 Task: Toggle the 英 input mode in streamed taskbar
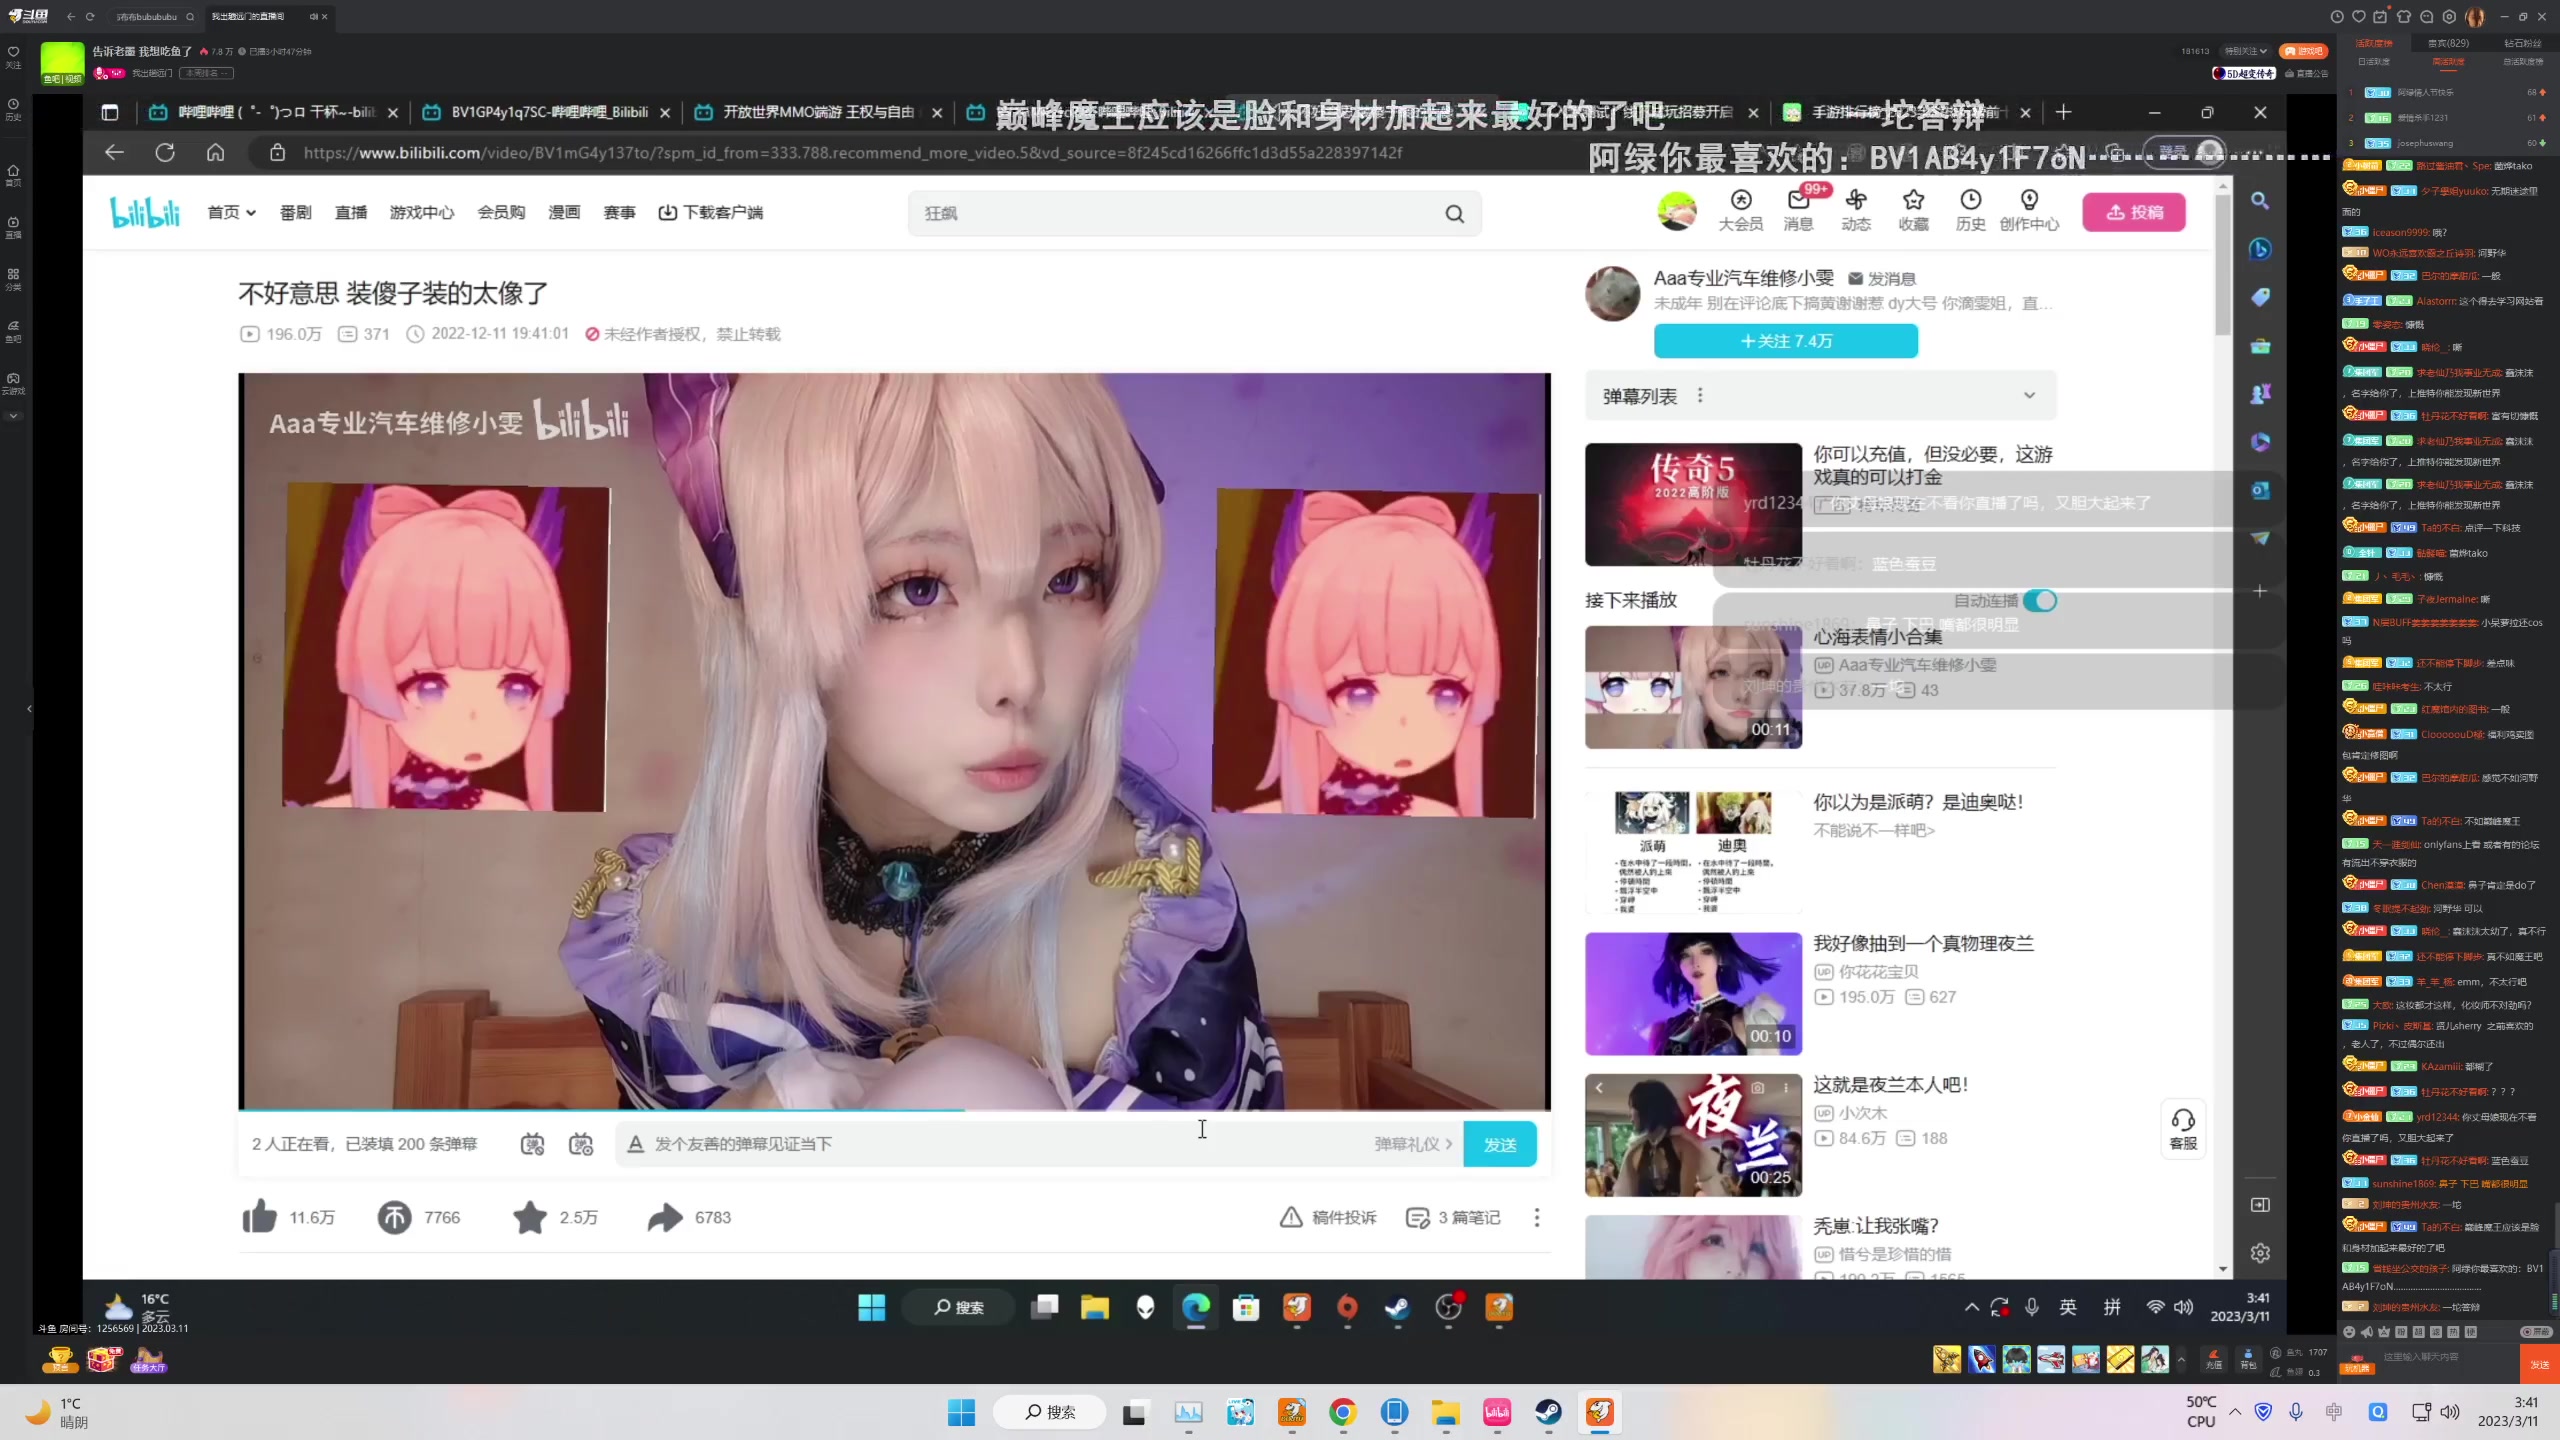point(2068,1307)
